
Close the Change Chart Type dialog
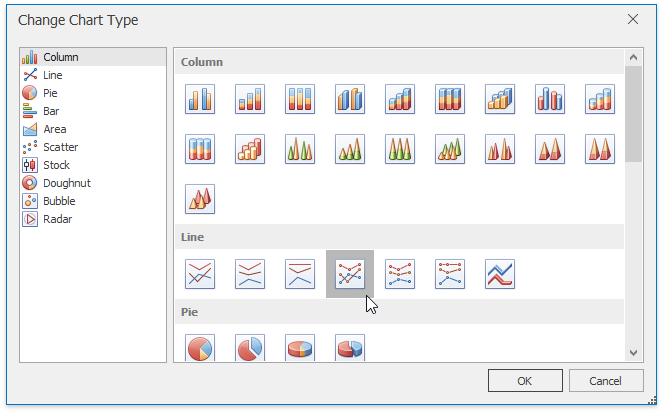(632, 19)
